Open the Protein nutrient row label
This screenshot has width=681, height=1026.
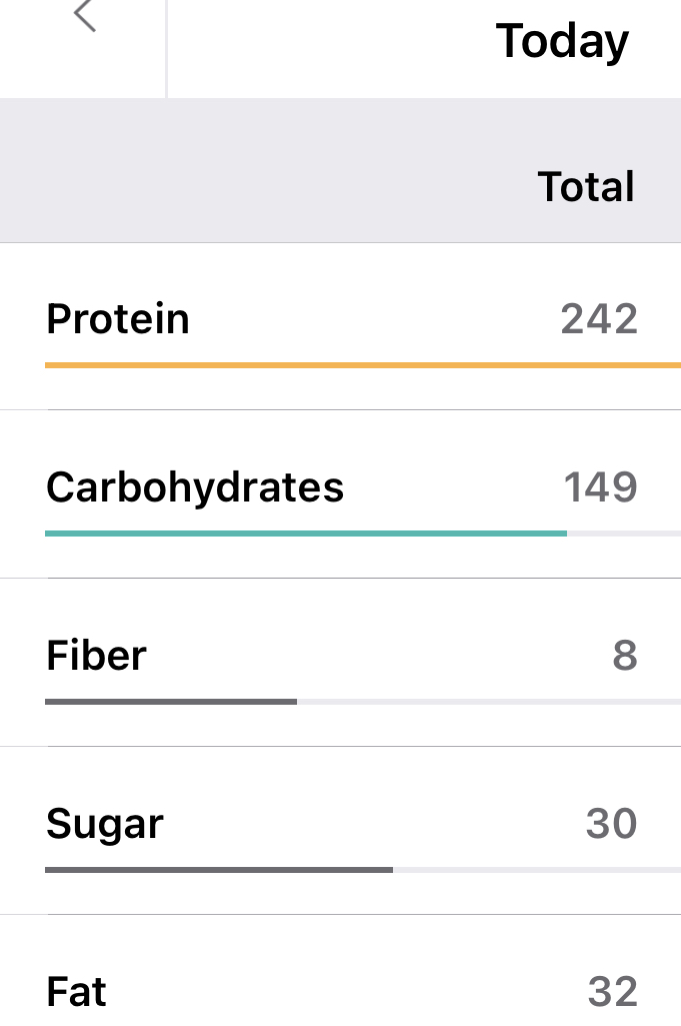click(x=118, y=319)
